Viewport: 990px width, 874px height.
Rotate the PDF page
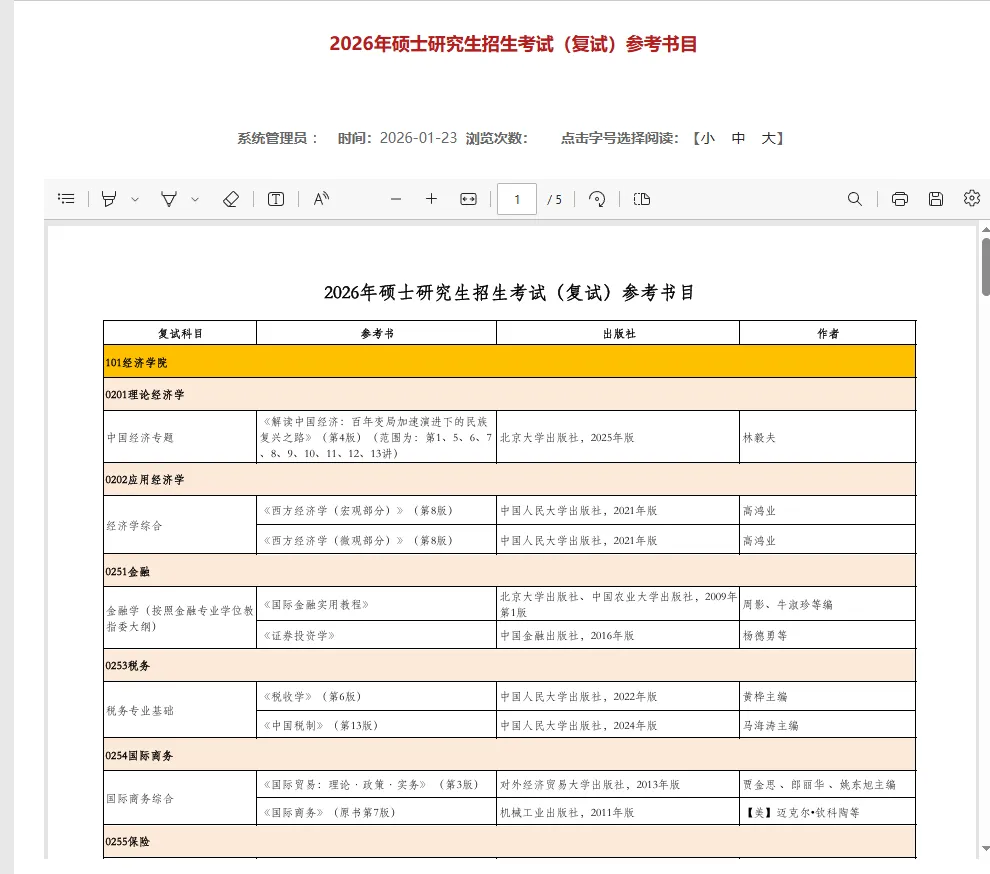tap(597, 199)
